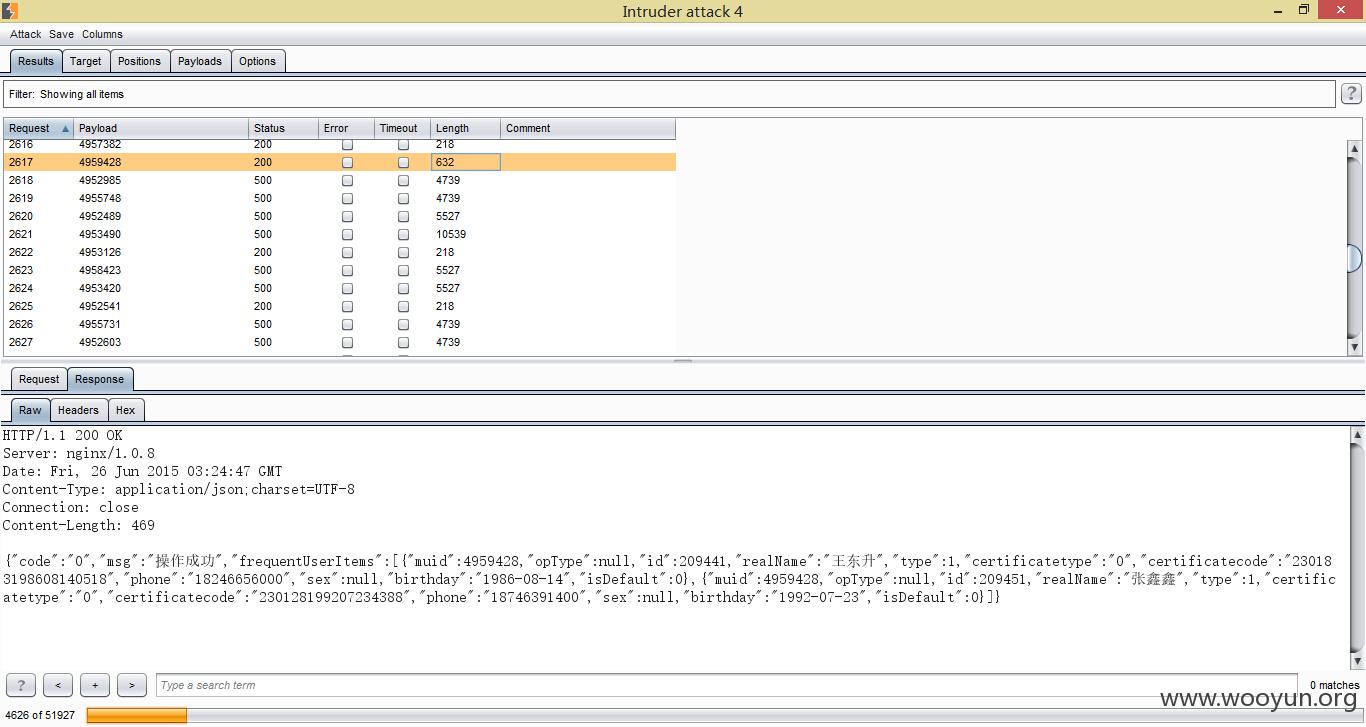Select row with payload 4952603

point(339,342)
